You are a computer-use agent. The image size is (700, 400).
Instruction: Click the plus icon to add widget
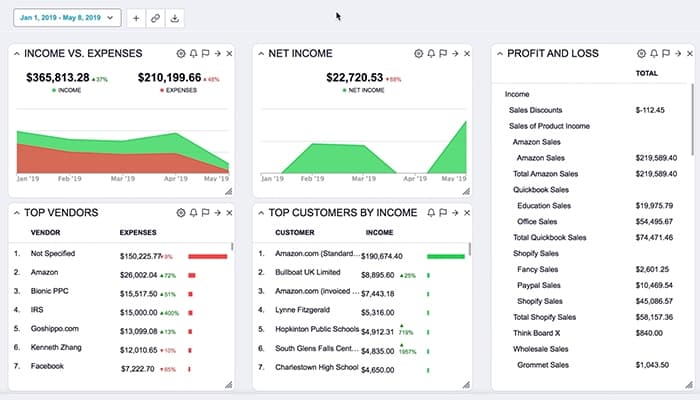[x=137, y=18]
